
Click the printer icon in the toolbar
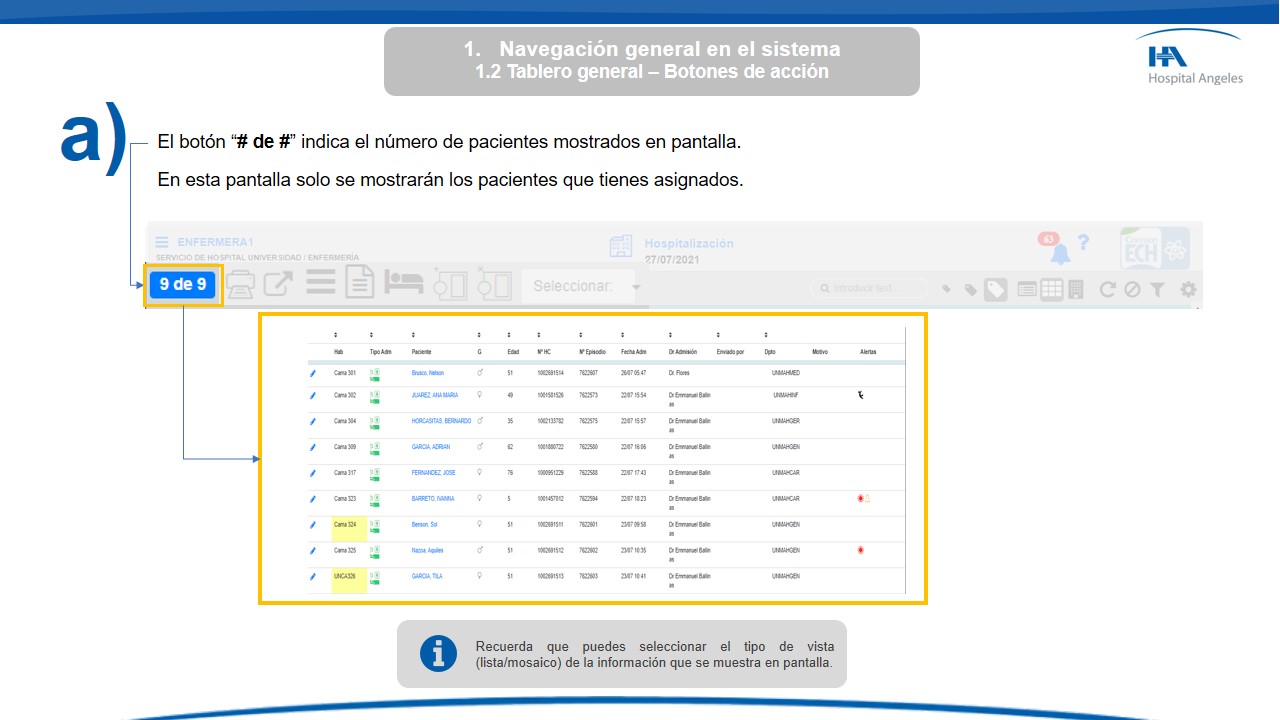241,285
